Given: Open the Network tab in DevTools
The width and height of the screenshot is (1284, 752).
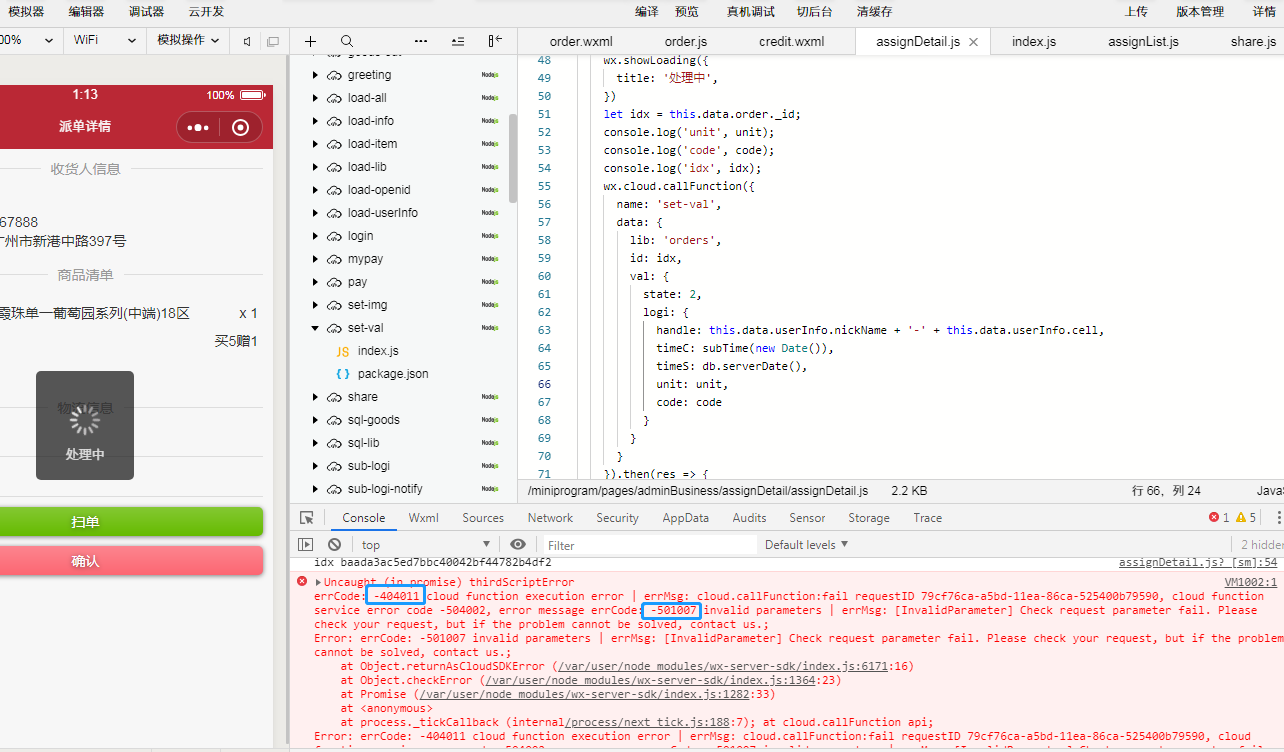Looking at the screenshot, I should click(550, 518).
